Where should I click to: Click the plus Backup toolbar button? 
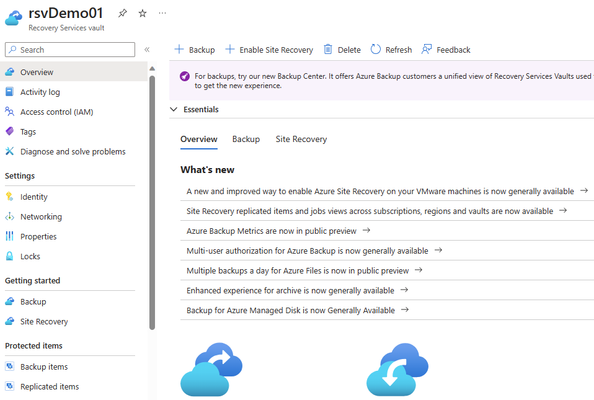click(195, 50)
